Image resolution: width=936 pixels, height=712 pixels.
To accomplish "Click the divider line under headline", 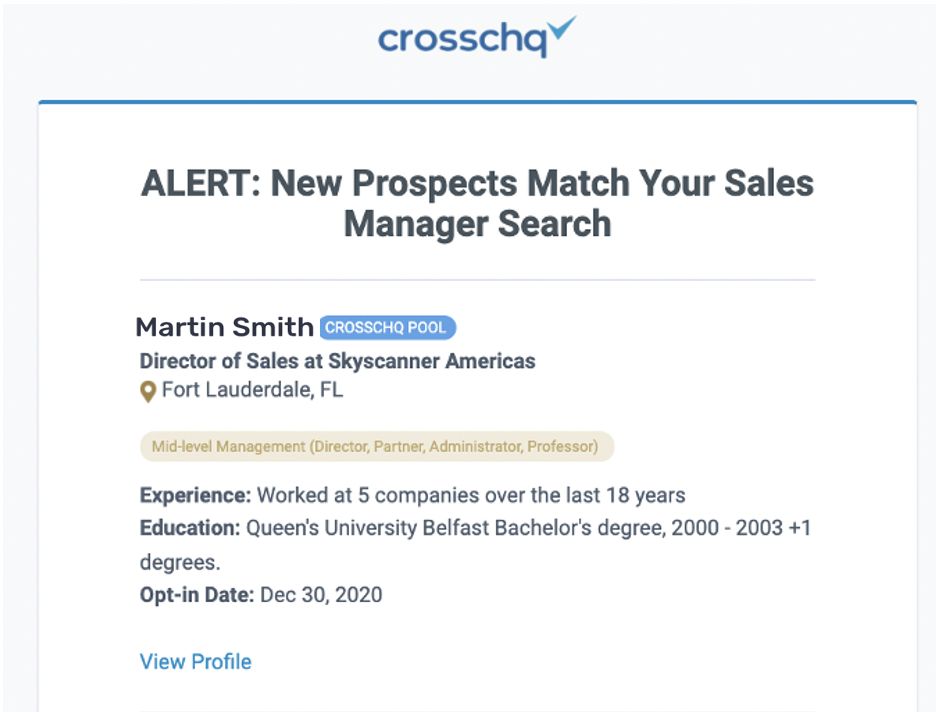I will pyautogui.click(x=478, y=279).
